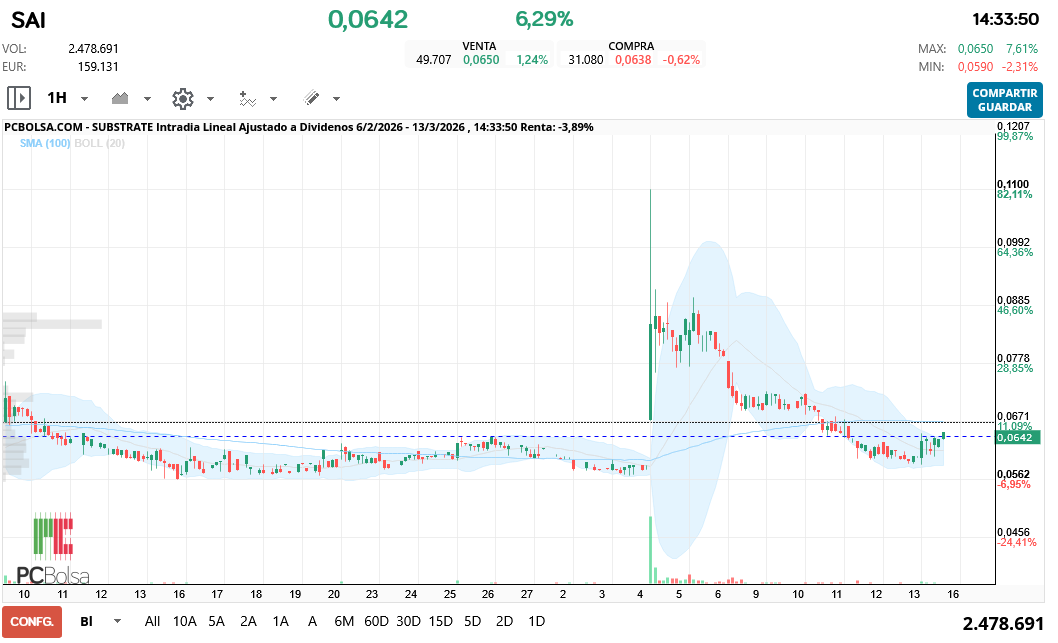1058x643 pixels.
Task: Click the All range option
Action: 152,621
